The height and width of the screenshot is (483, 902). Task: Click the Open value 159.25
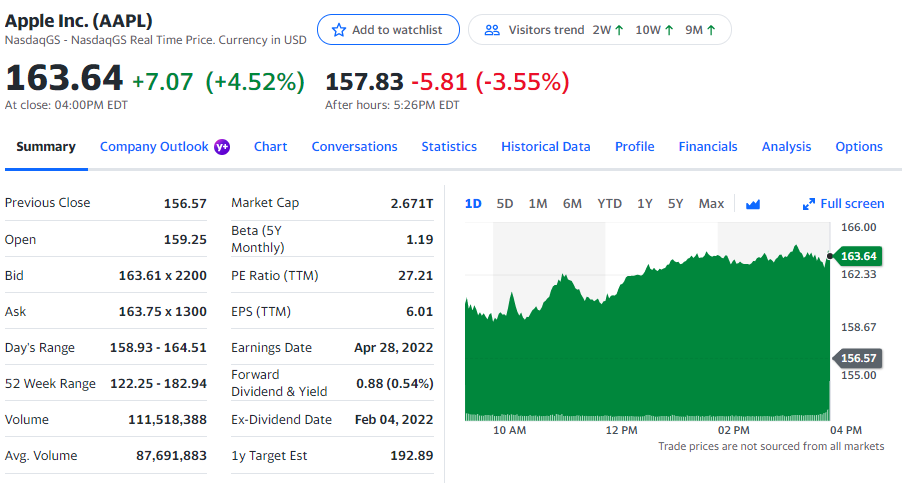pos(185,239)
